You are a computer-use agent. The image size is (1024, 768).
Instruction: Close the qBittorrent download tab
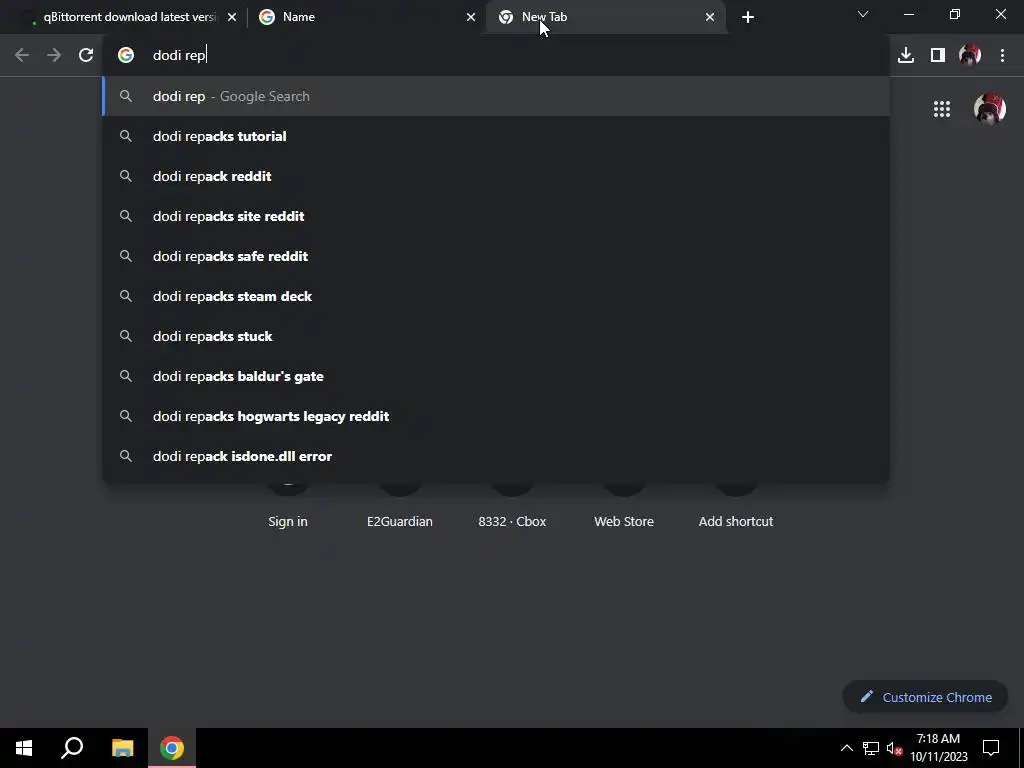coord(232,17)
